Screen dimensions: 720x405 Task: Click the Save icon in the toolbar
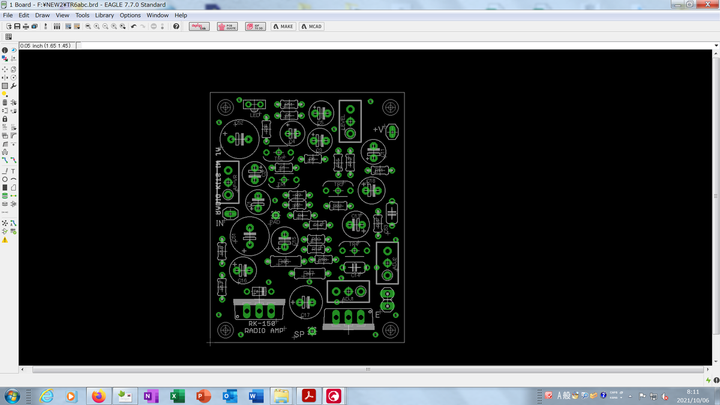[x=15, y=26]
